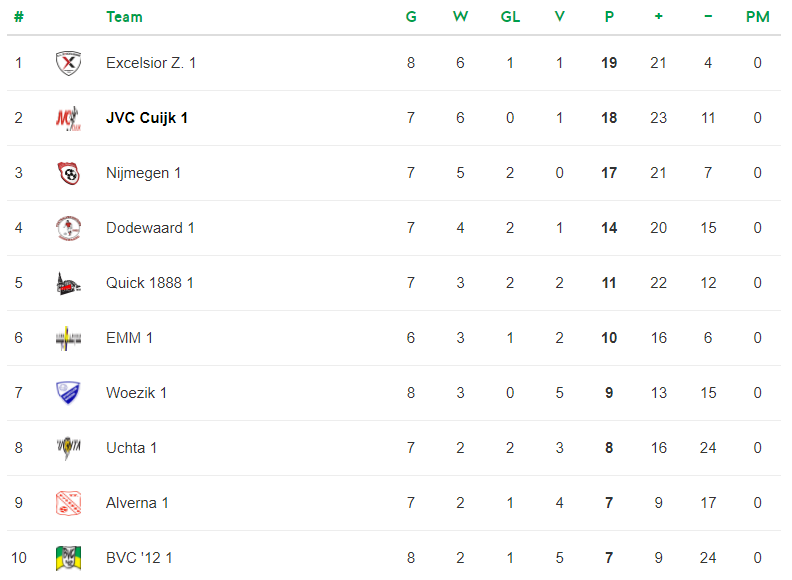Click the Alverna 1 red-striped crest
The width and height of the screenshot is (792, 580).
(x=68, y=503)
